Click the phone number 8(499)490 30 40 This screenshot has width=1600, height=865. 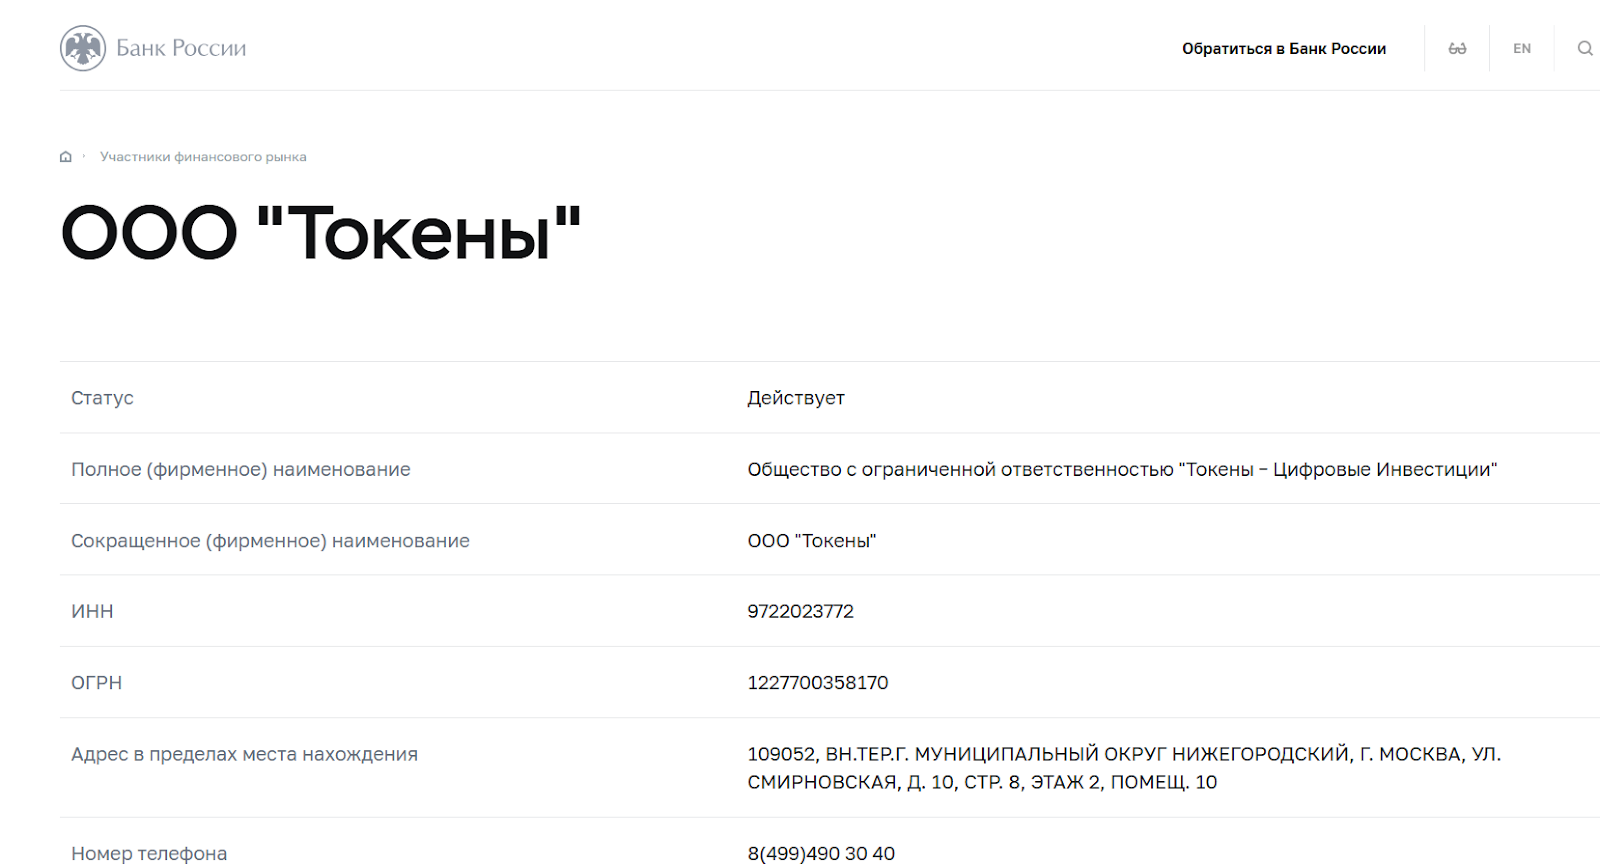(x=821, y=853)
